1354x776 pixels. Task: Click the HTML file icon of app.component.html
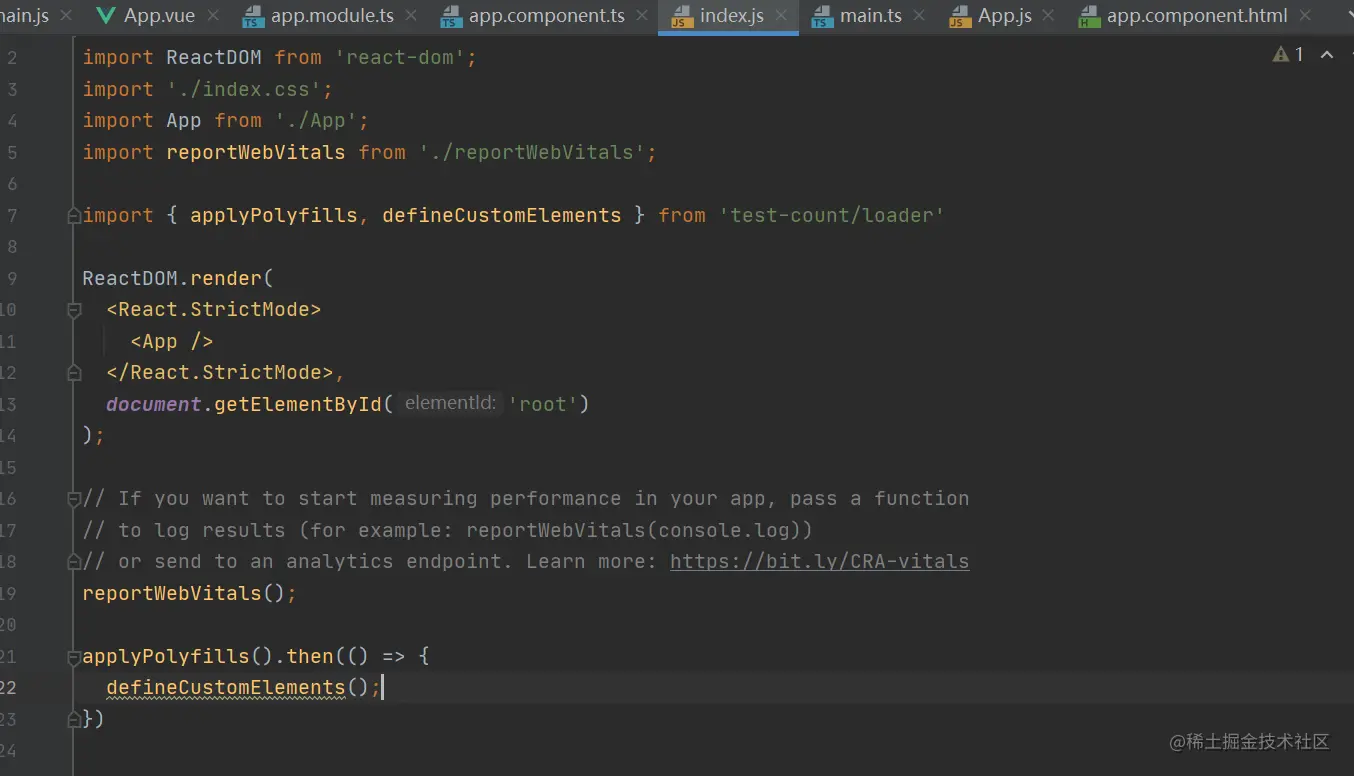(1088, 17)
